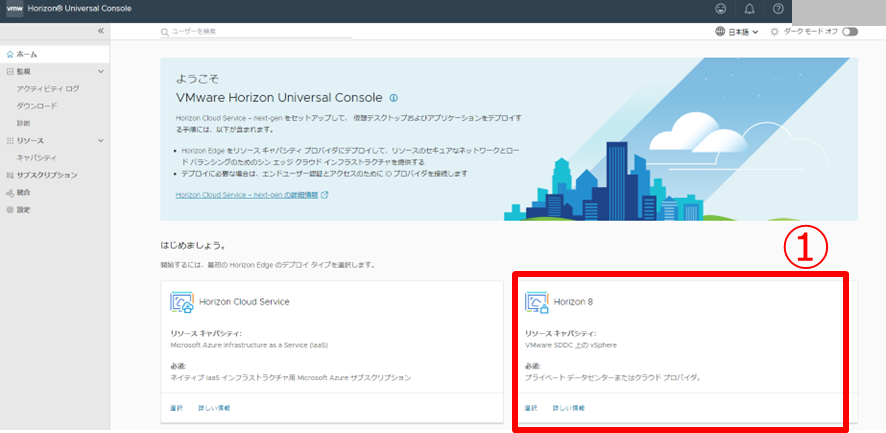This screenshot has height=433, width=886.
Task: Click the Horizon 8 card icon
Action: point(537,302)
